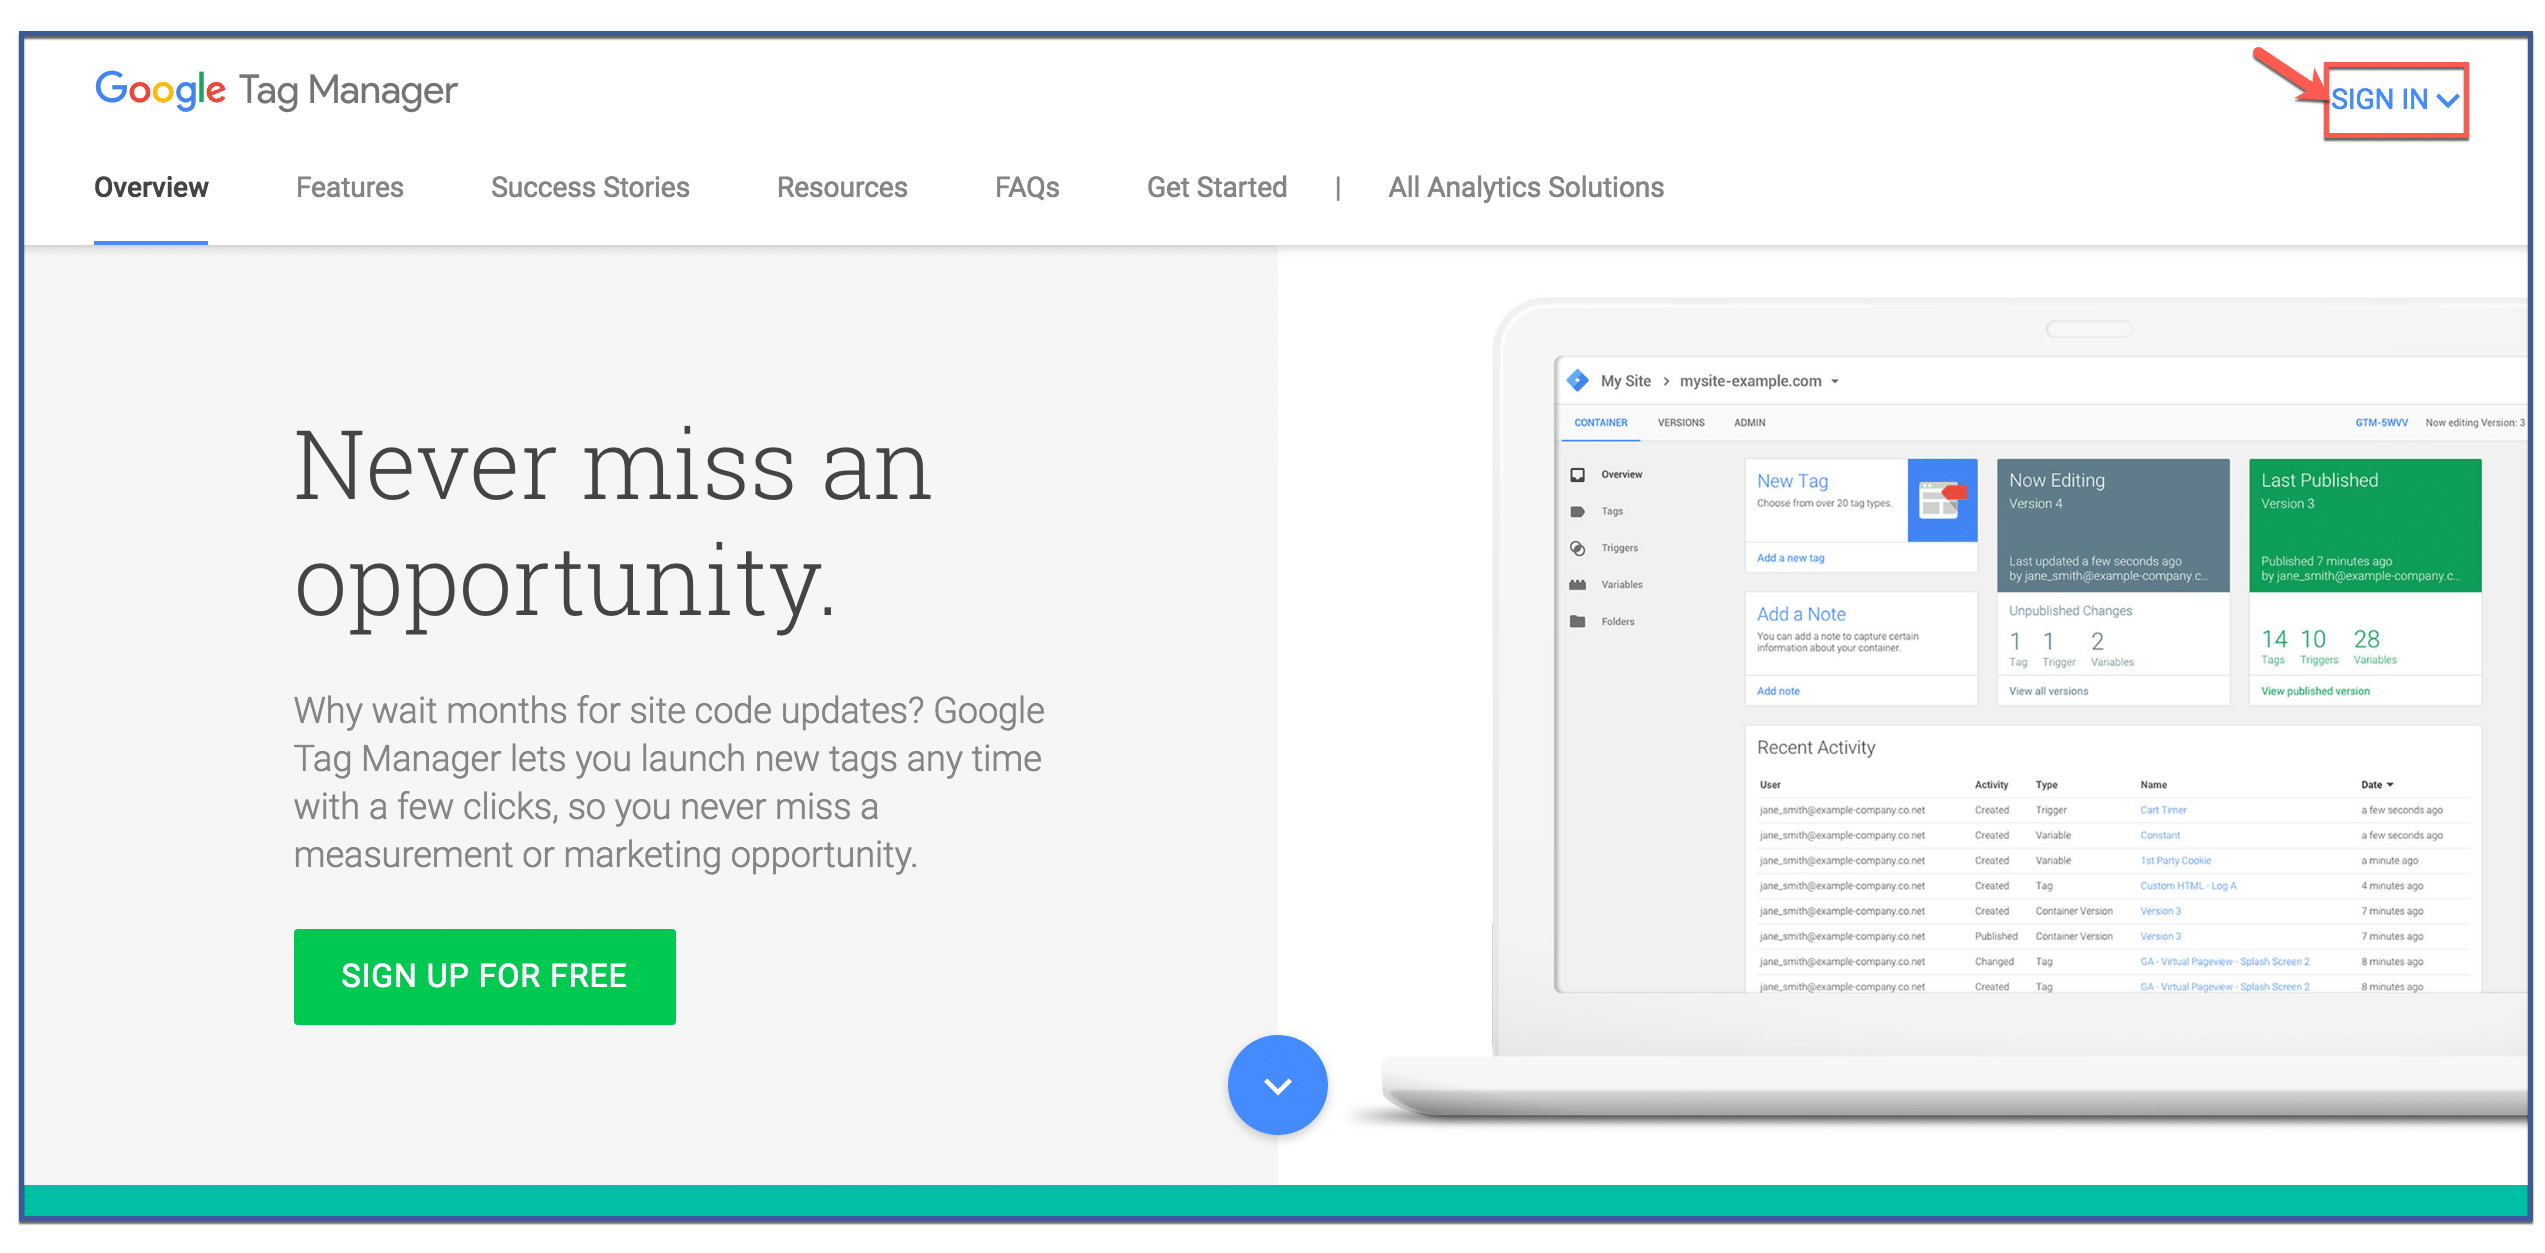The width and height of the screenshot is (2545, 1253).
Task: Expand the mysite-example.com container dropdown
Action: point(1760,381)
